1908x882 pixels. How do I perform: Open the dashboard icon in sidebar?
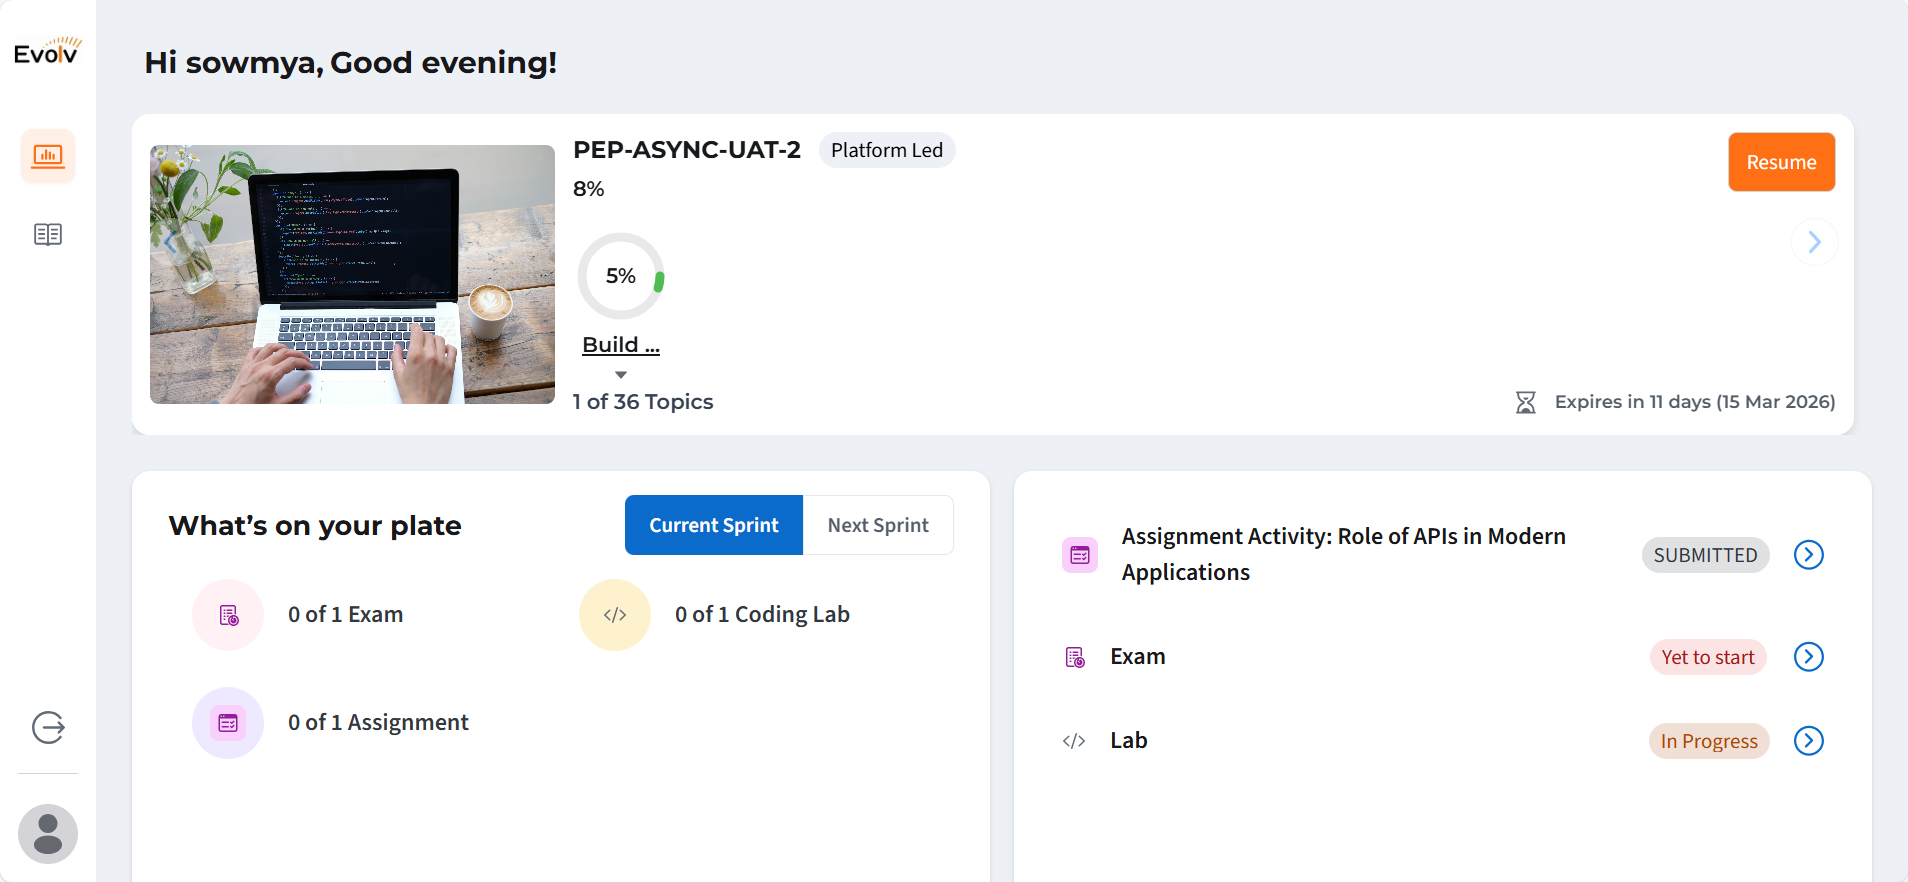[x=48, y=156]
